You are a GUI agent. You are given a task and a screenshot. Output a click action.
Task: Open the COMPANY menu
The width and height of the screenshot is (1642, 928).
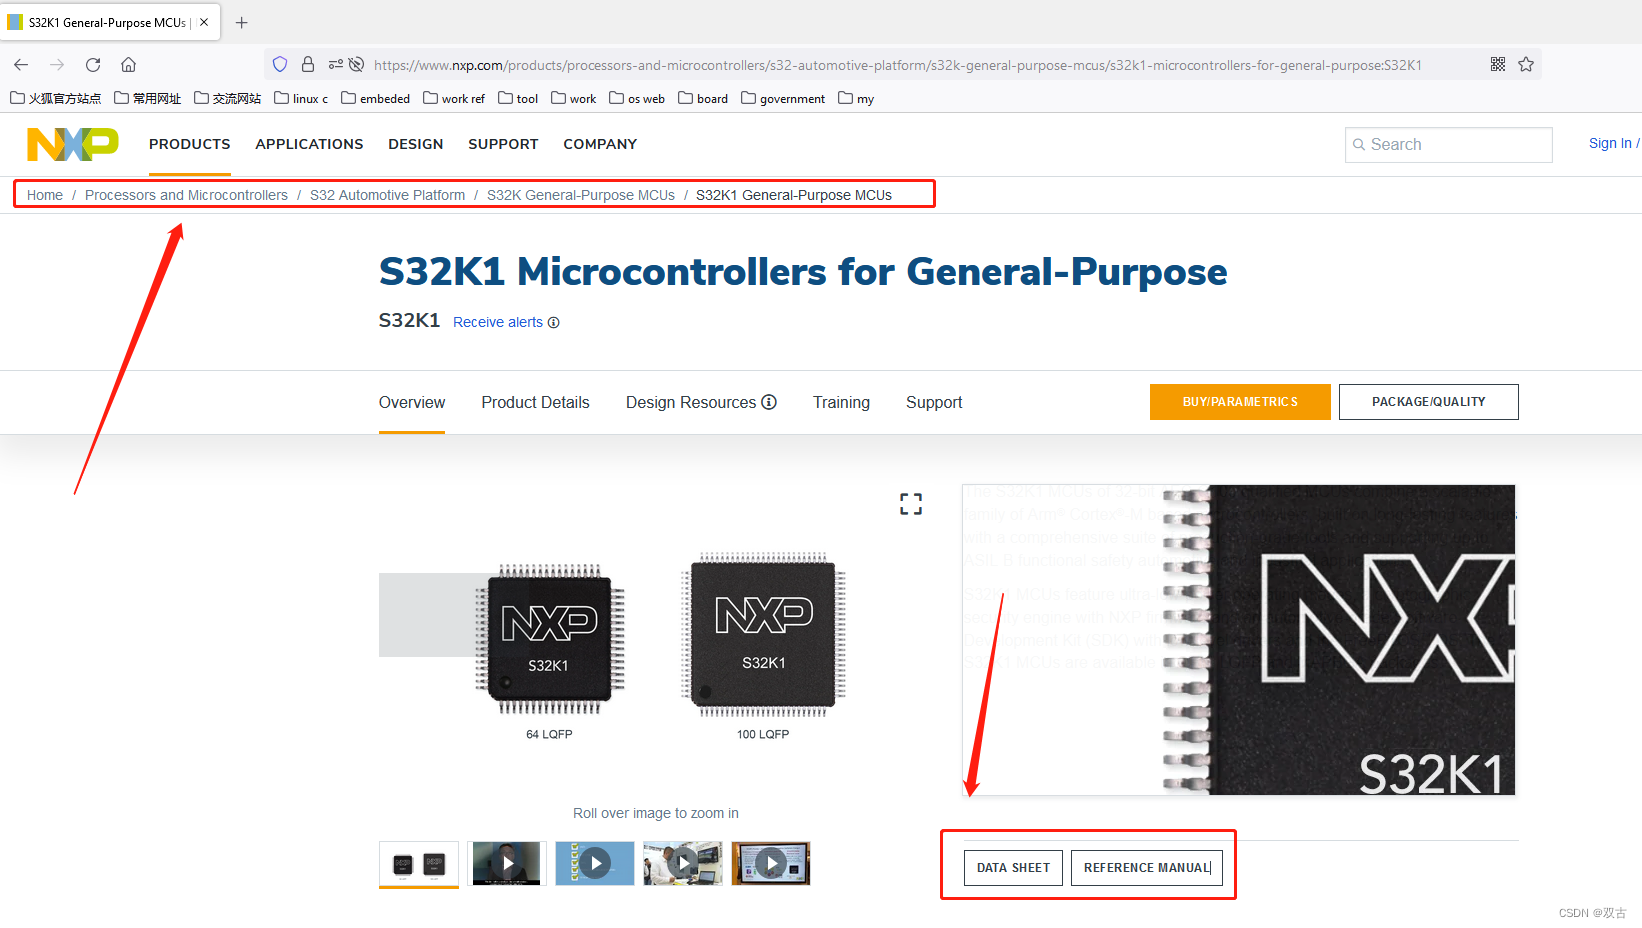600,144
